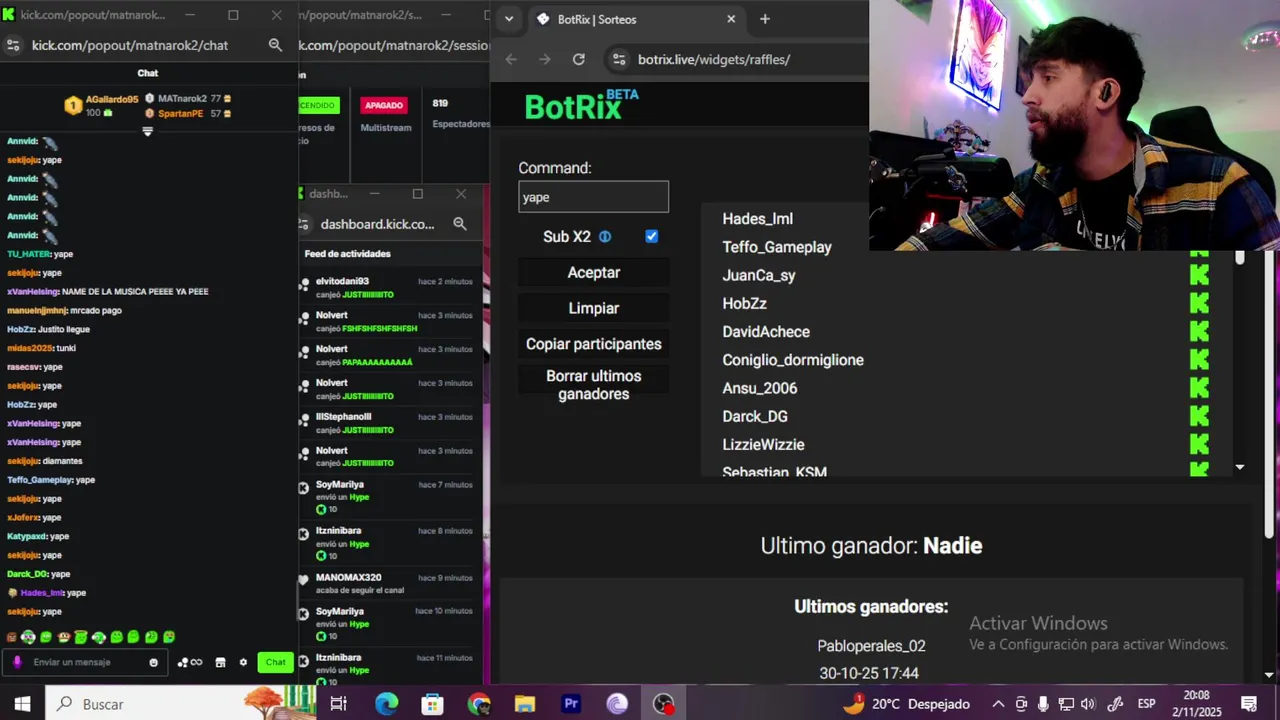Show hidden system tray icons
1280x720 pixels.
click(998, 704)
